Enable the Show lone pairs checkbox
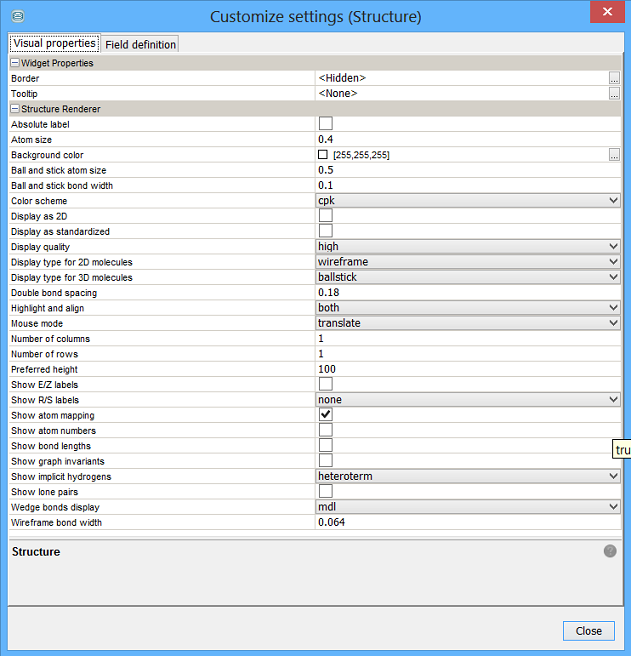Image resolution: width=631 pixels, height=656 pixels. 325,492
